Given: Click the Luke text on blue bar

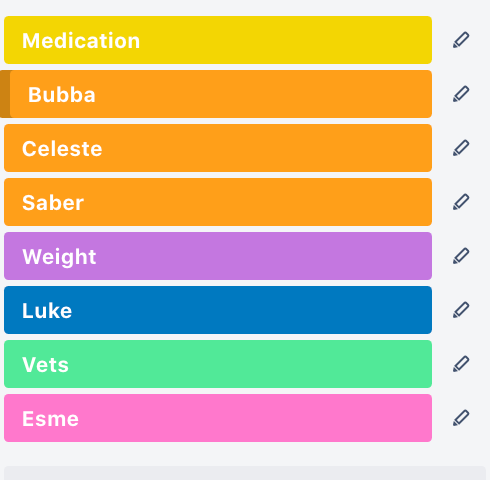Looking at the screenshot, I should (47, 311).
